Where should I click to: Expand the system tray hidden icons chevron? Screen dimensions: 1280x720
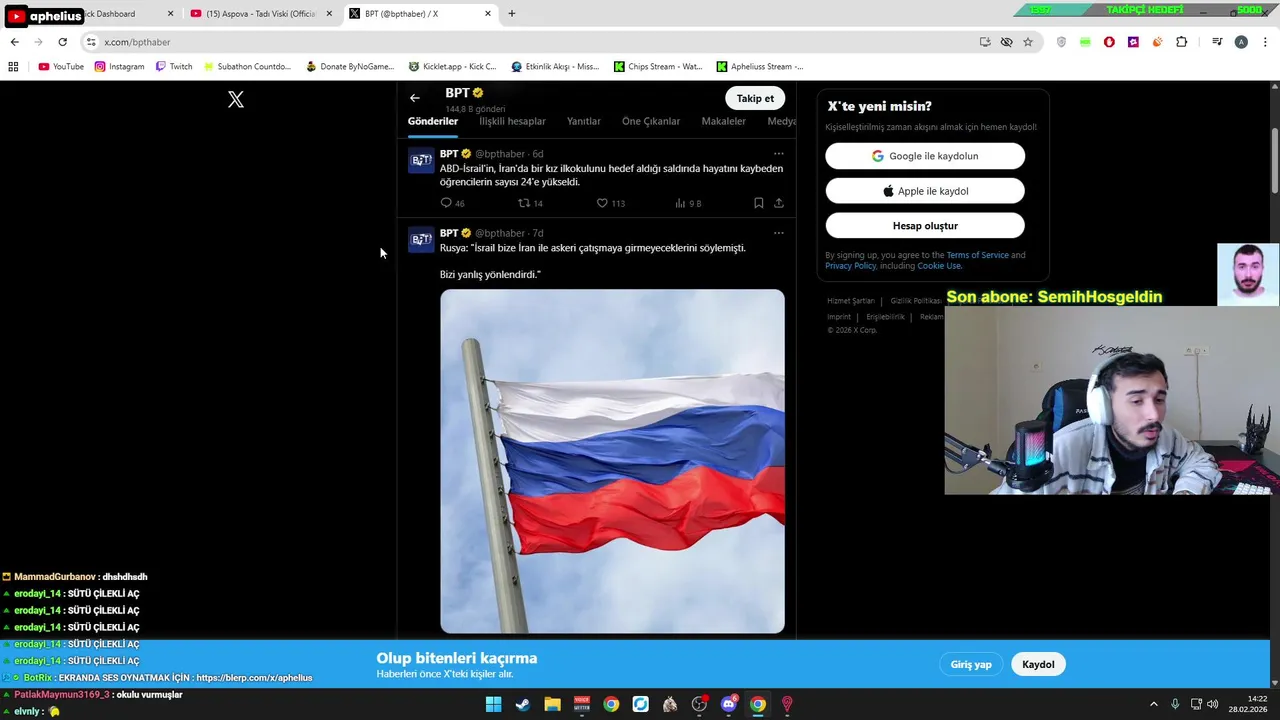click(1153, 704)
